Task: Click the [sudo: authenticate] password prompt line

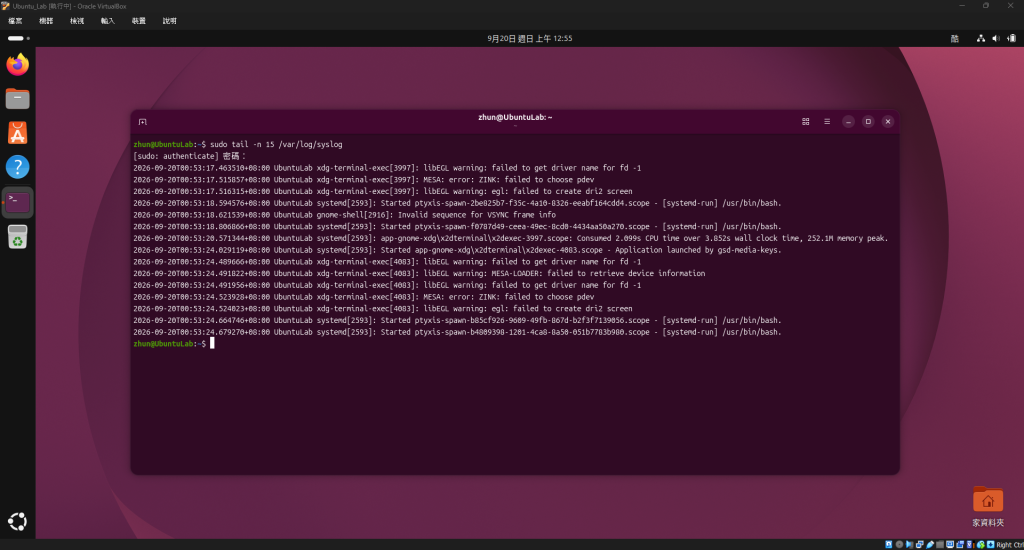Action: (190, 156)
